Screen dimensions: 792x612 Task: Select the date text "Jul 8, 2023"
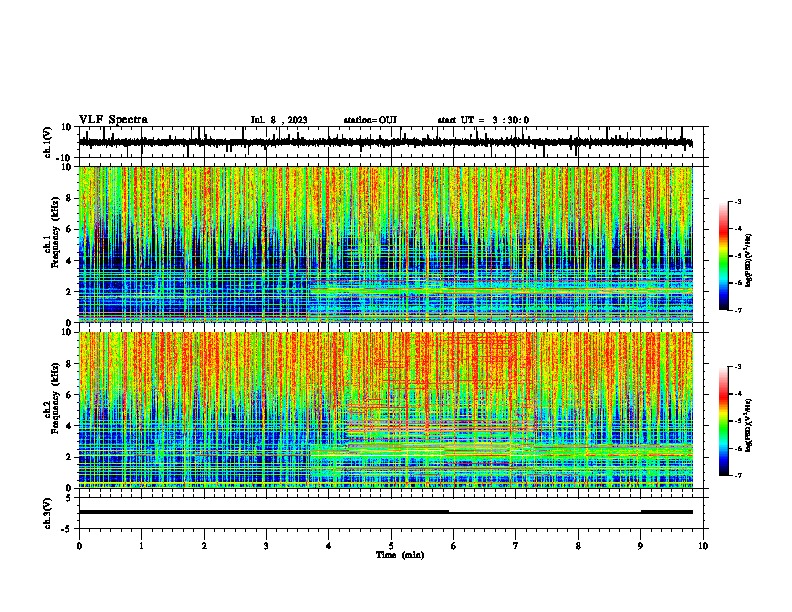[x=279, y=120]
